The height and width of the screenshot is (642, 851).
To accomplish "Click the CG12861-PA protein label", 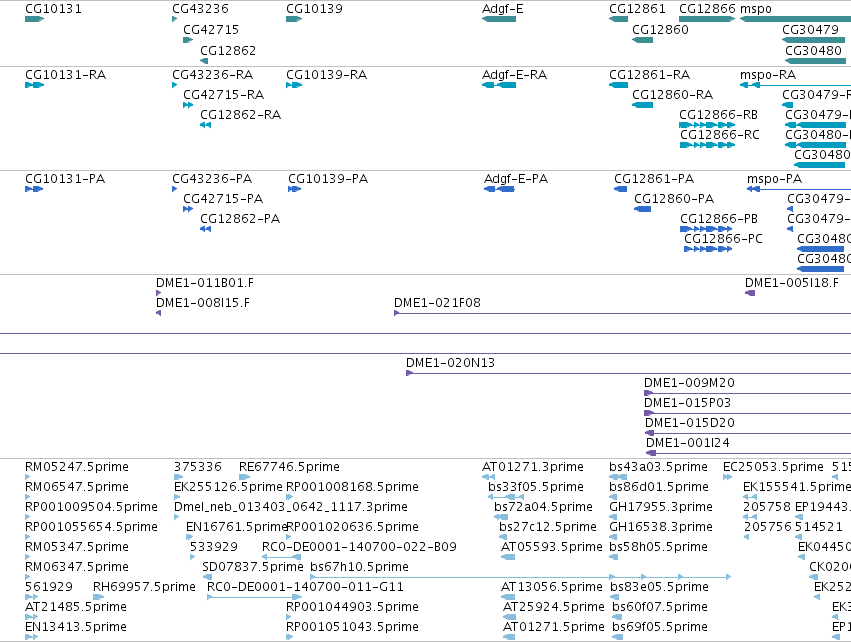I will (654, 179).
